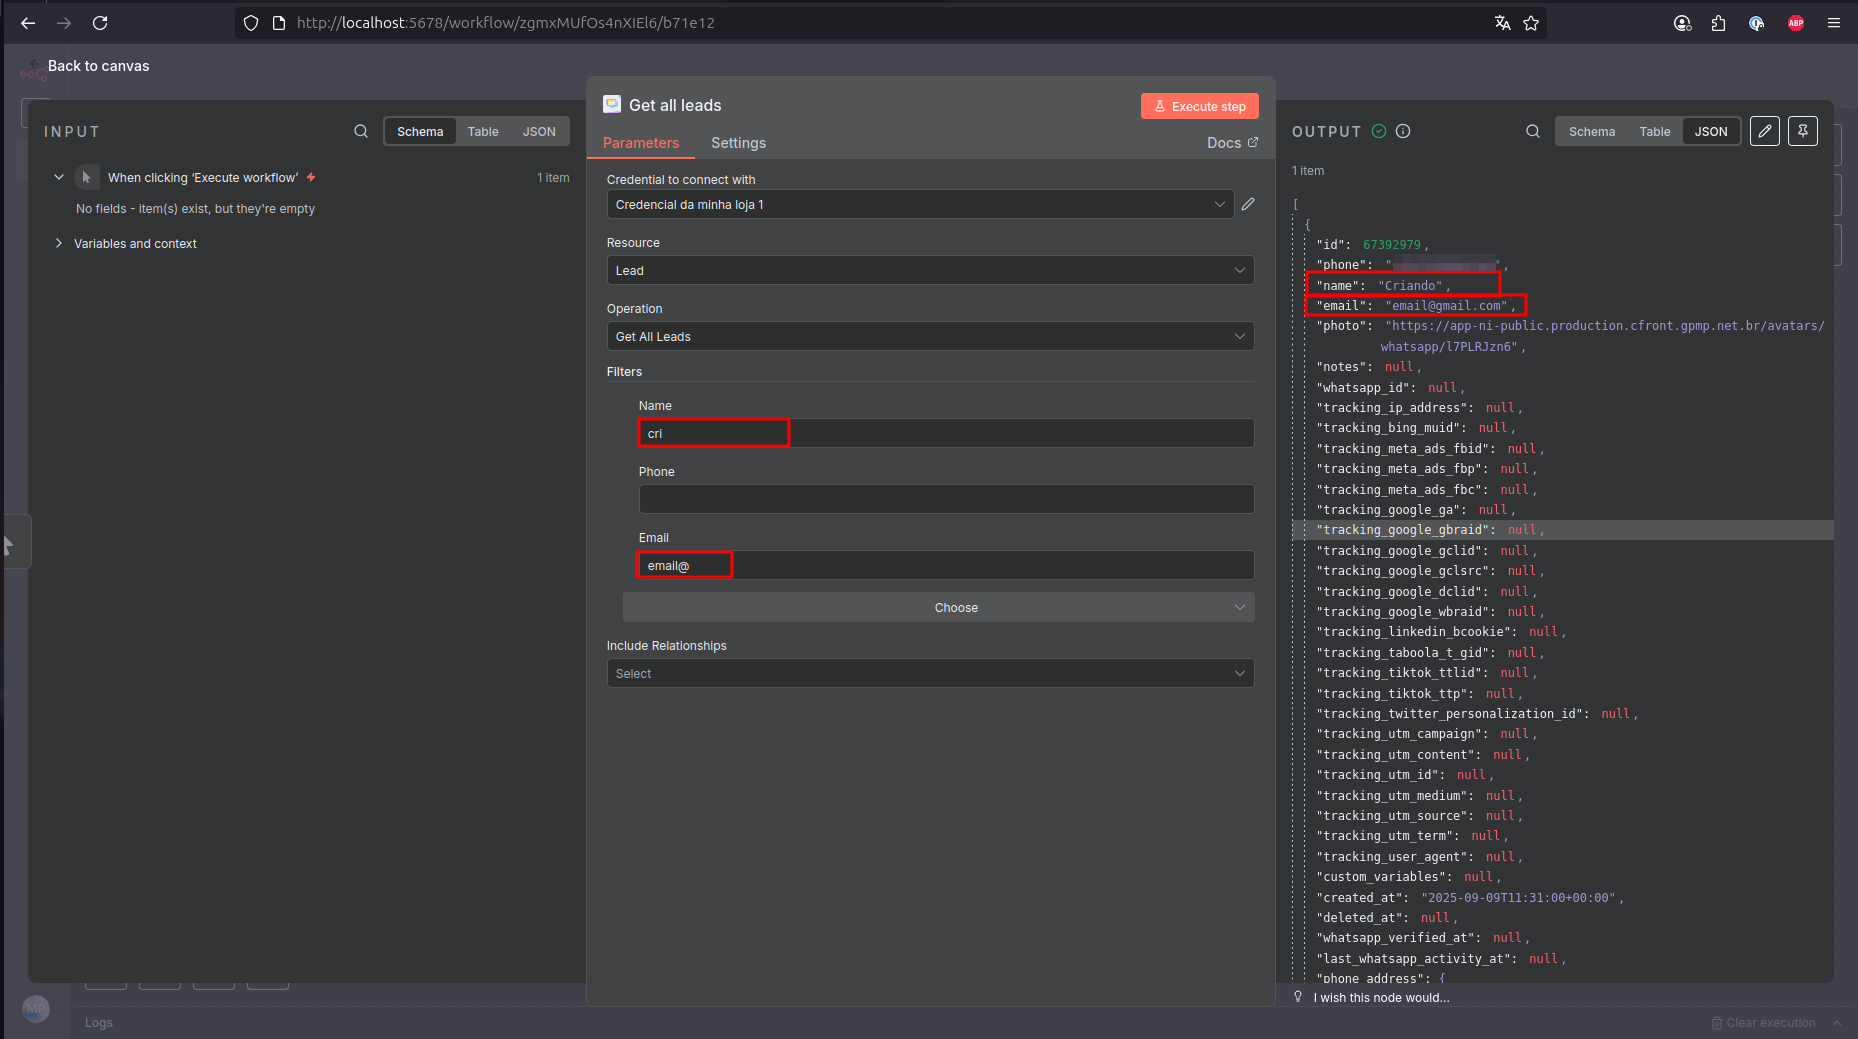Open the browser extensions icon
1858x1039 pixels.
1718,23
